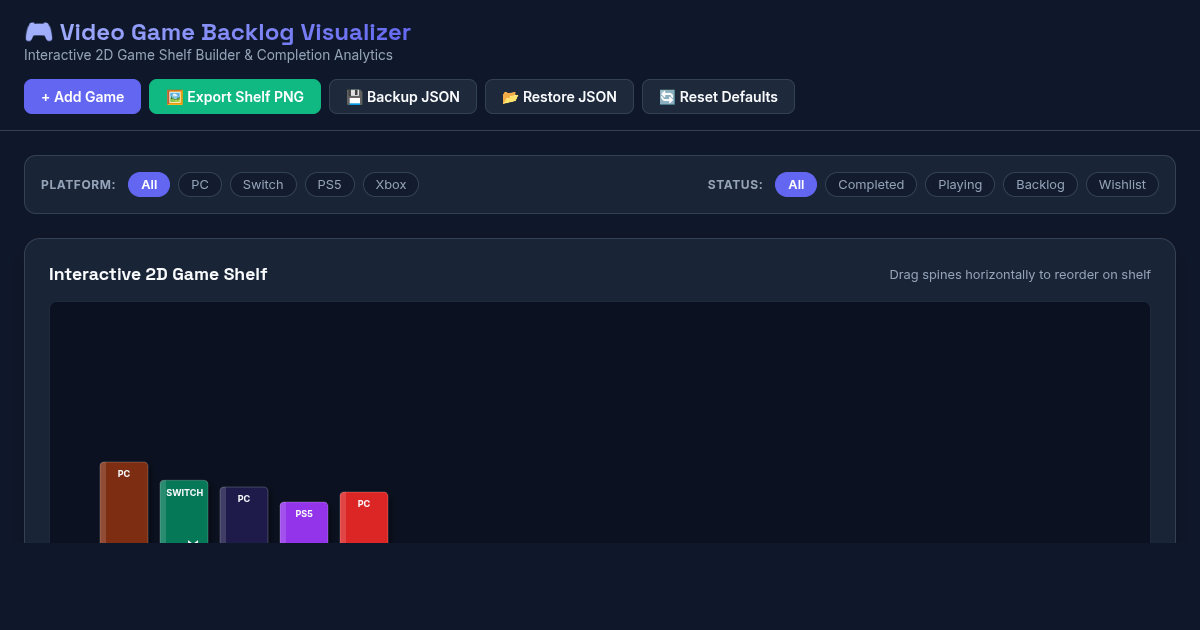Viewport: 1200px width, 630px height.
Task: Filter games by Completed status
Action: pyautogui.click(x=871, y=185)
